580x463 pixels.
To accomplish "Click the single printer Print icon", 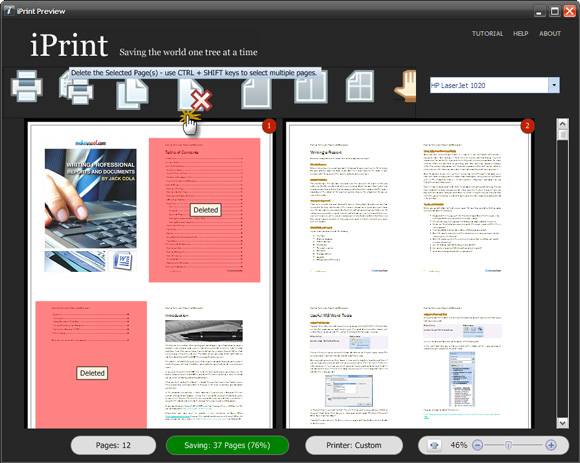I will coord(27,86).
